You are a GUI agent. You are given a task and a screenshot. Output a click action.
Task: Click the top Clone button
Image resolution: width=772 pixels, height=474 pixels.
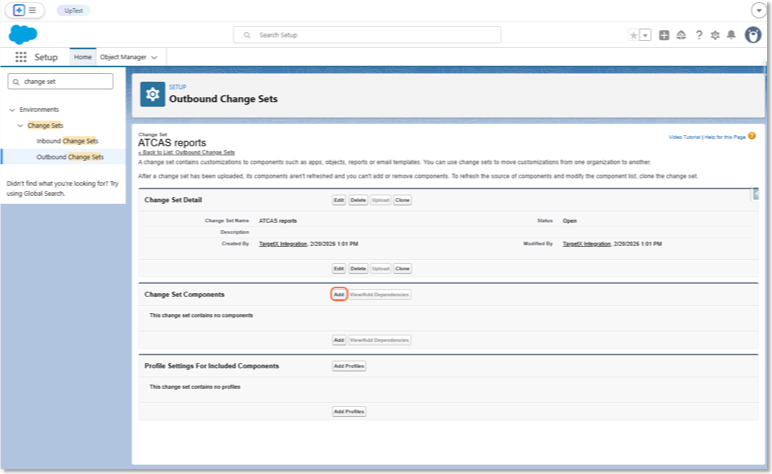click(x=402, y=200)
